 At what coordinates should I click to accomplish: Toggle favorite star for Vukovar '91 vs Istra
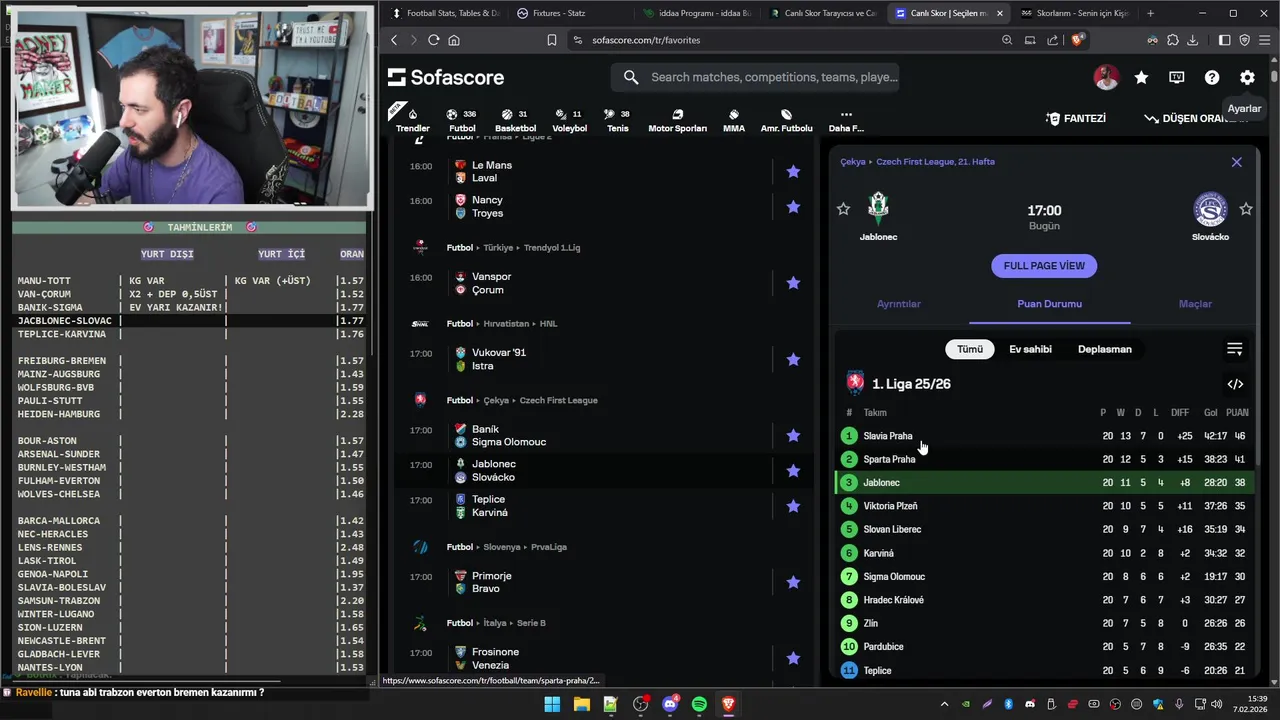(x=793, y=359)
